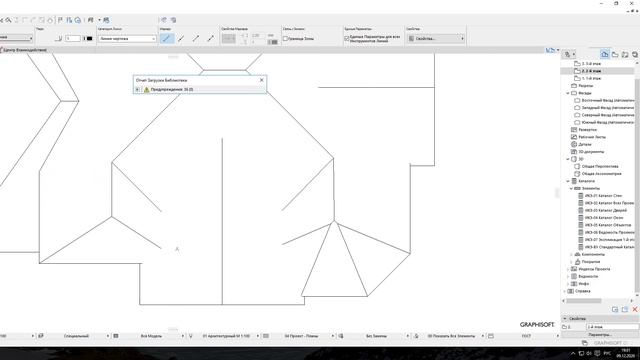Image resolution: width=640 pixels, height=360 pixels.
Task: Open Общая Перспектива view
Action: [x=600, y=167]
